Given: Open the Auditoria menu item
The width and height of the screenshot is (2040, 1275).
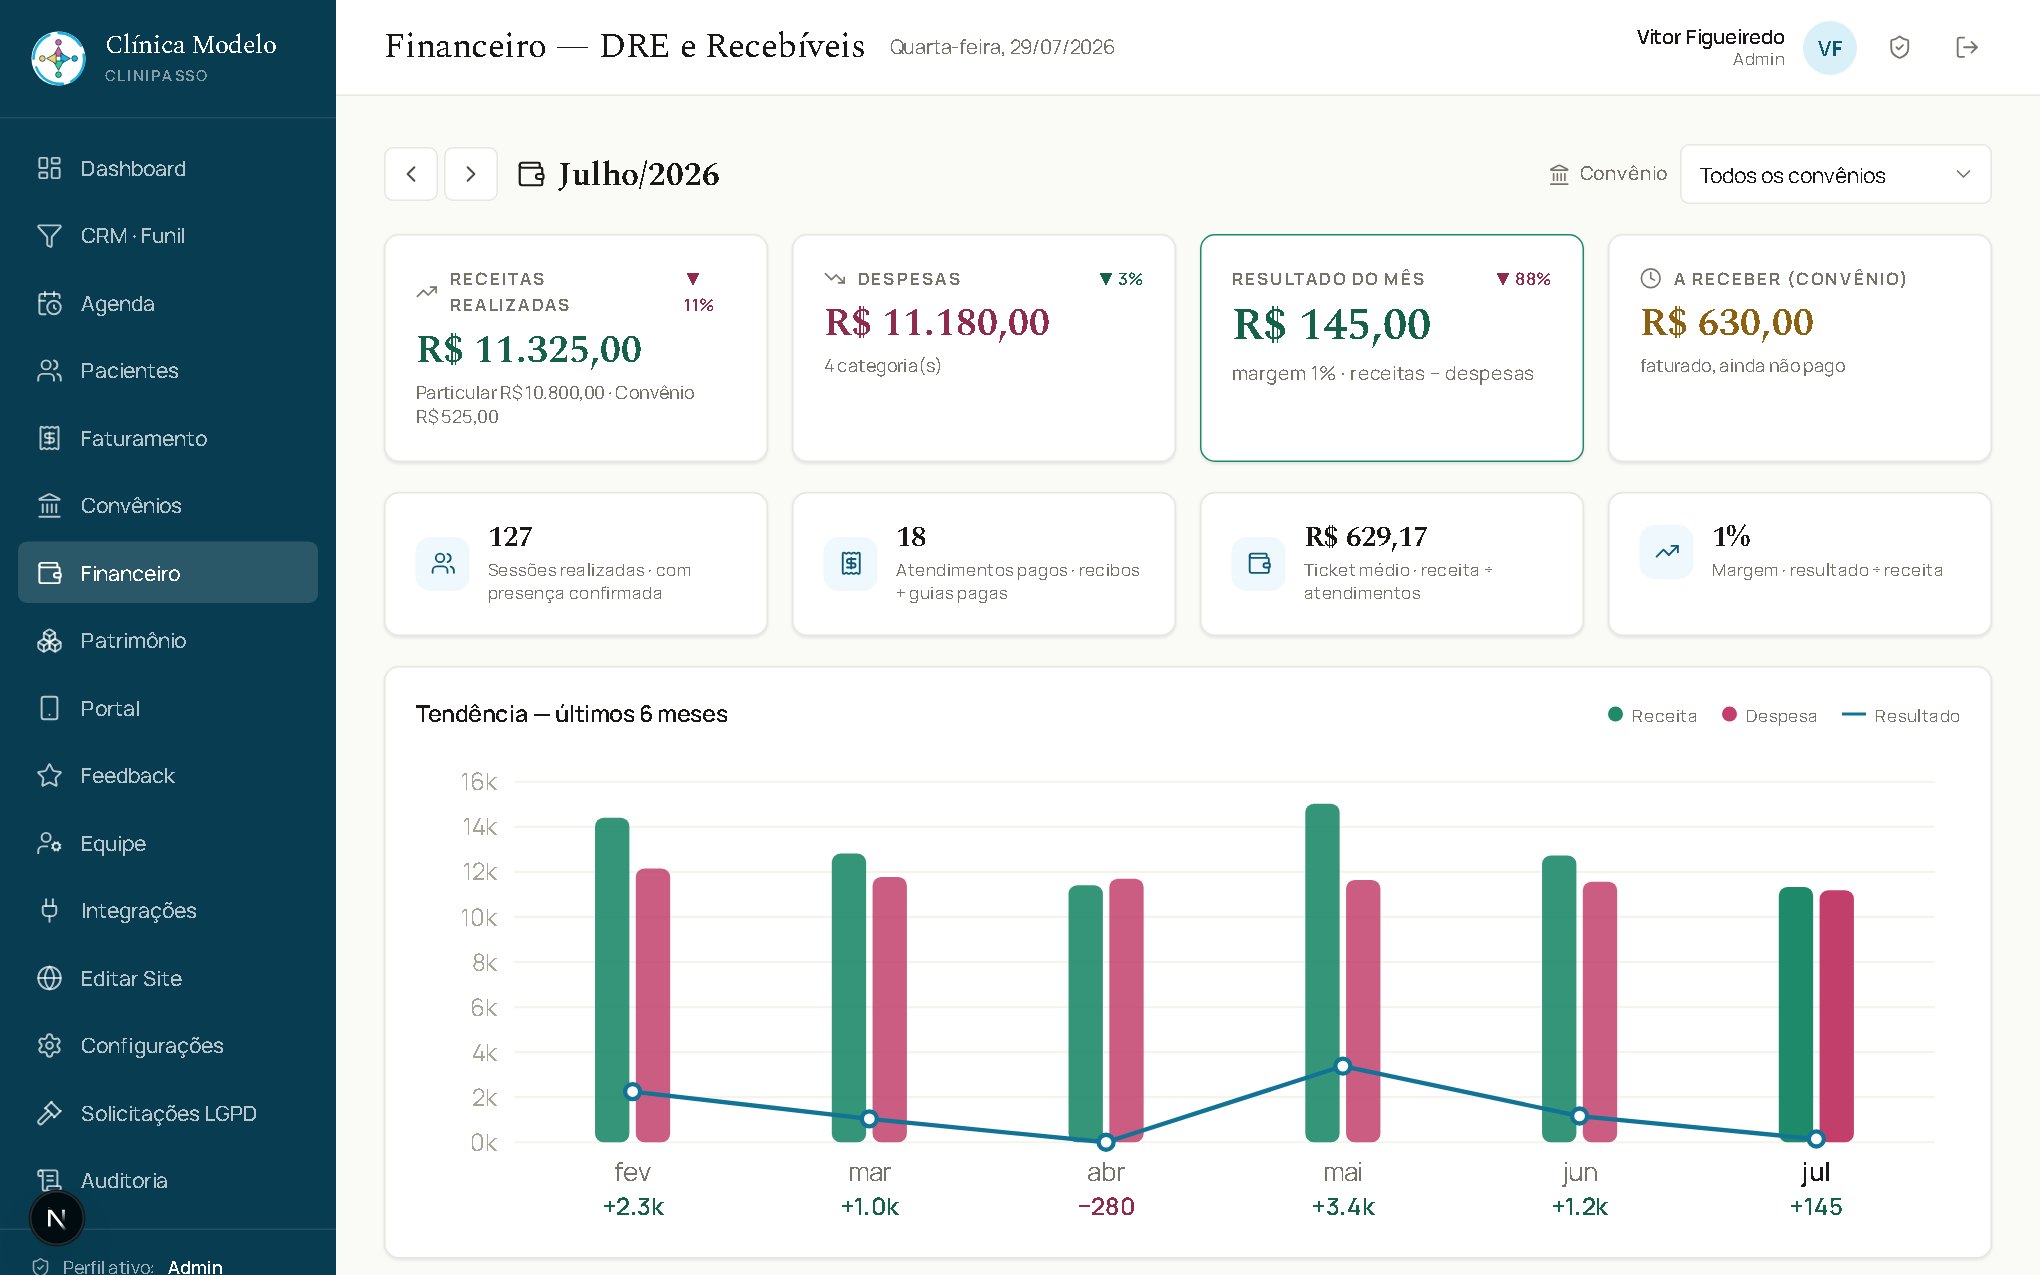Looking at the screenshot, I should 168,1181.
